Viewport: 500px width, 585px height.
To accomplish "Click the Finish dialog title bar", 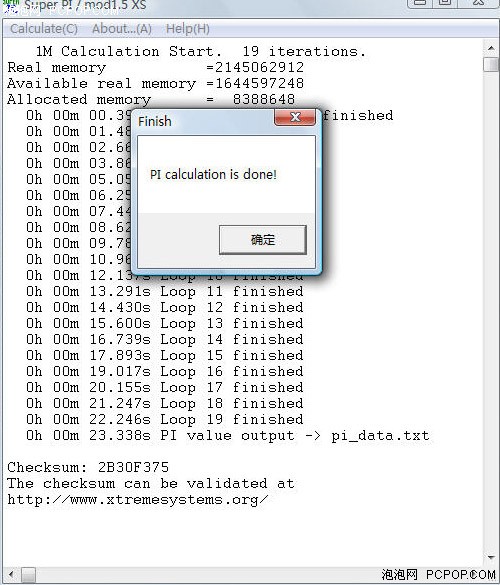I will click(x=205, y=121).
